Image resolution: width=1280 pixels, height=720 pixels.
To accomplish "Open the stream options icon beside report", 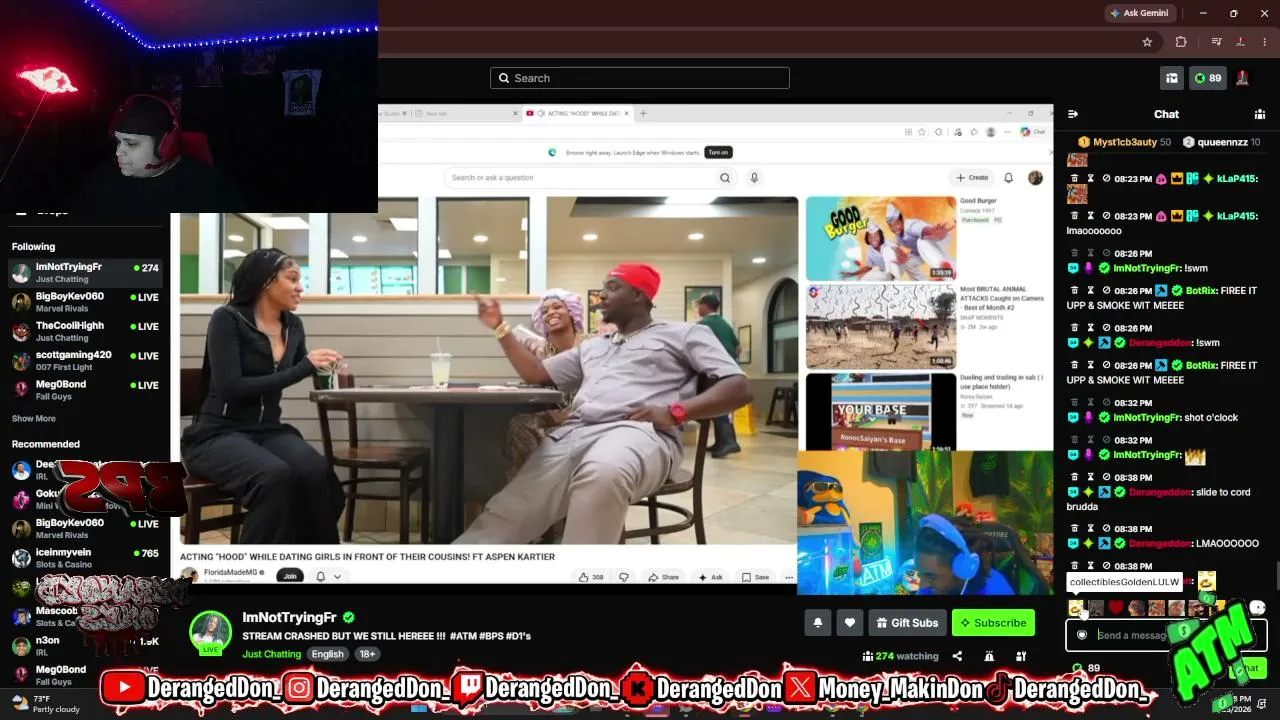I will point(1021,656).
